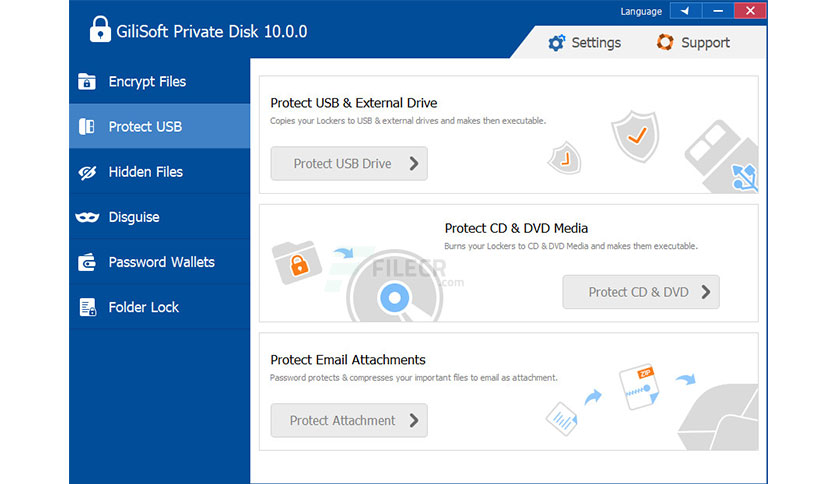This screenshot has width=836, height=484.
Task: Click the Support lifebuoy icon
Action: tap(665, 42)
